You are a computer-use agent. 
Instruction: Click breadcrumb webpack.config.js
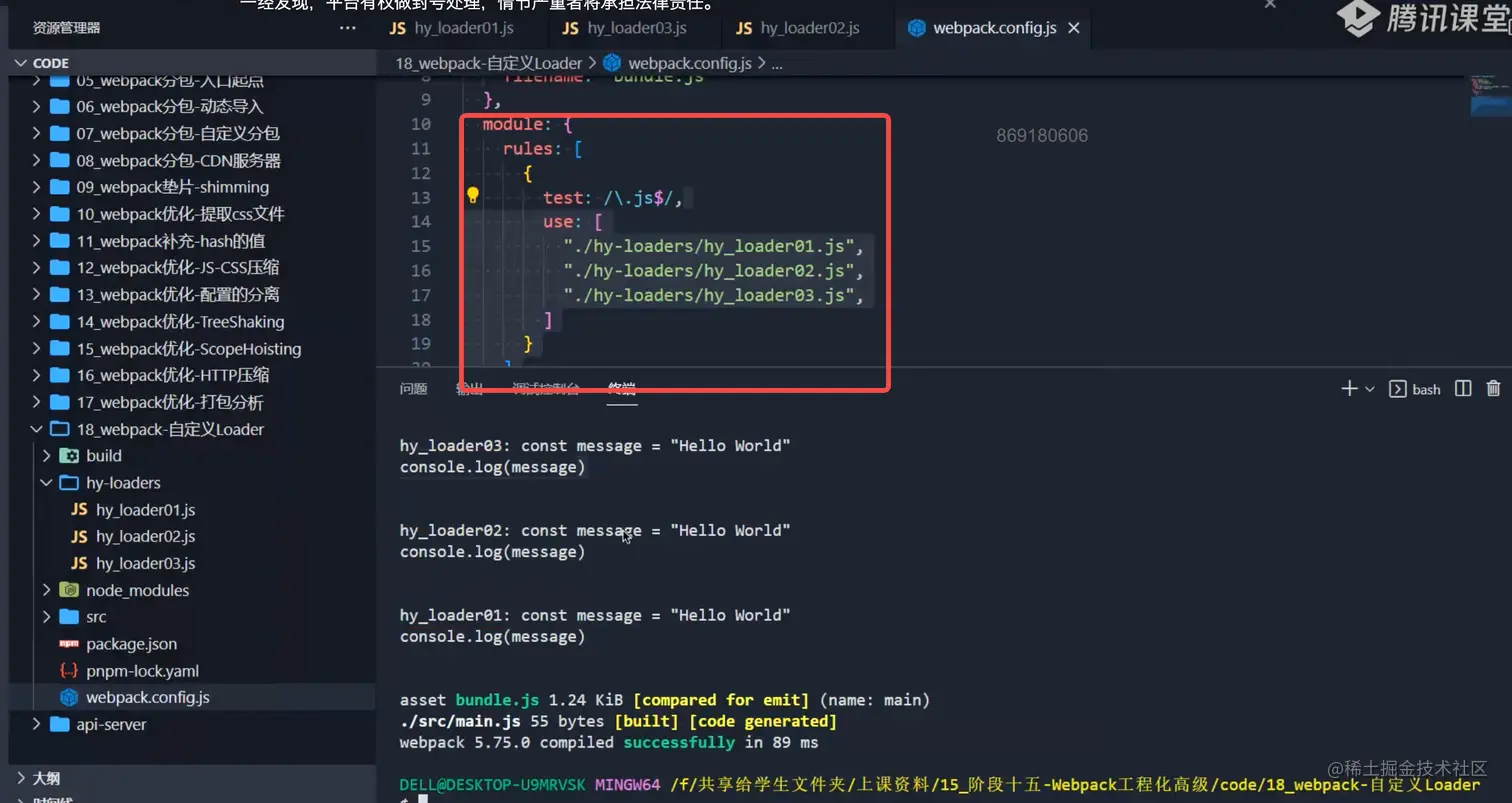coord(689,63)
